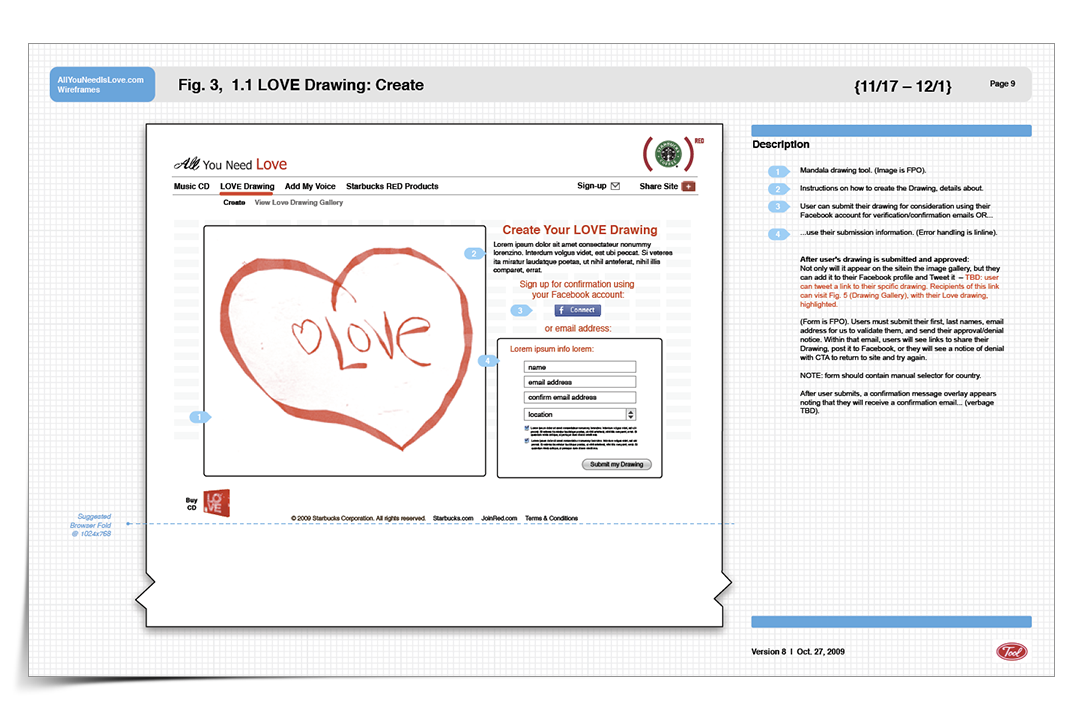Click the Share Site link

(x=658, y=186)
